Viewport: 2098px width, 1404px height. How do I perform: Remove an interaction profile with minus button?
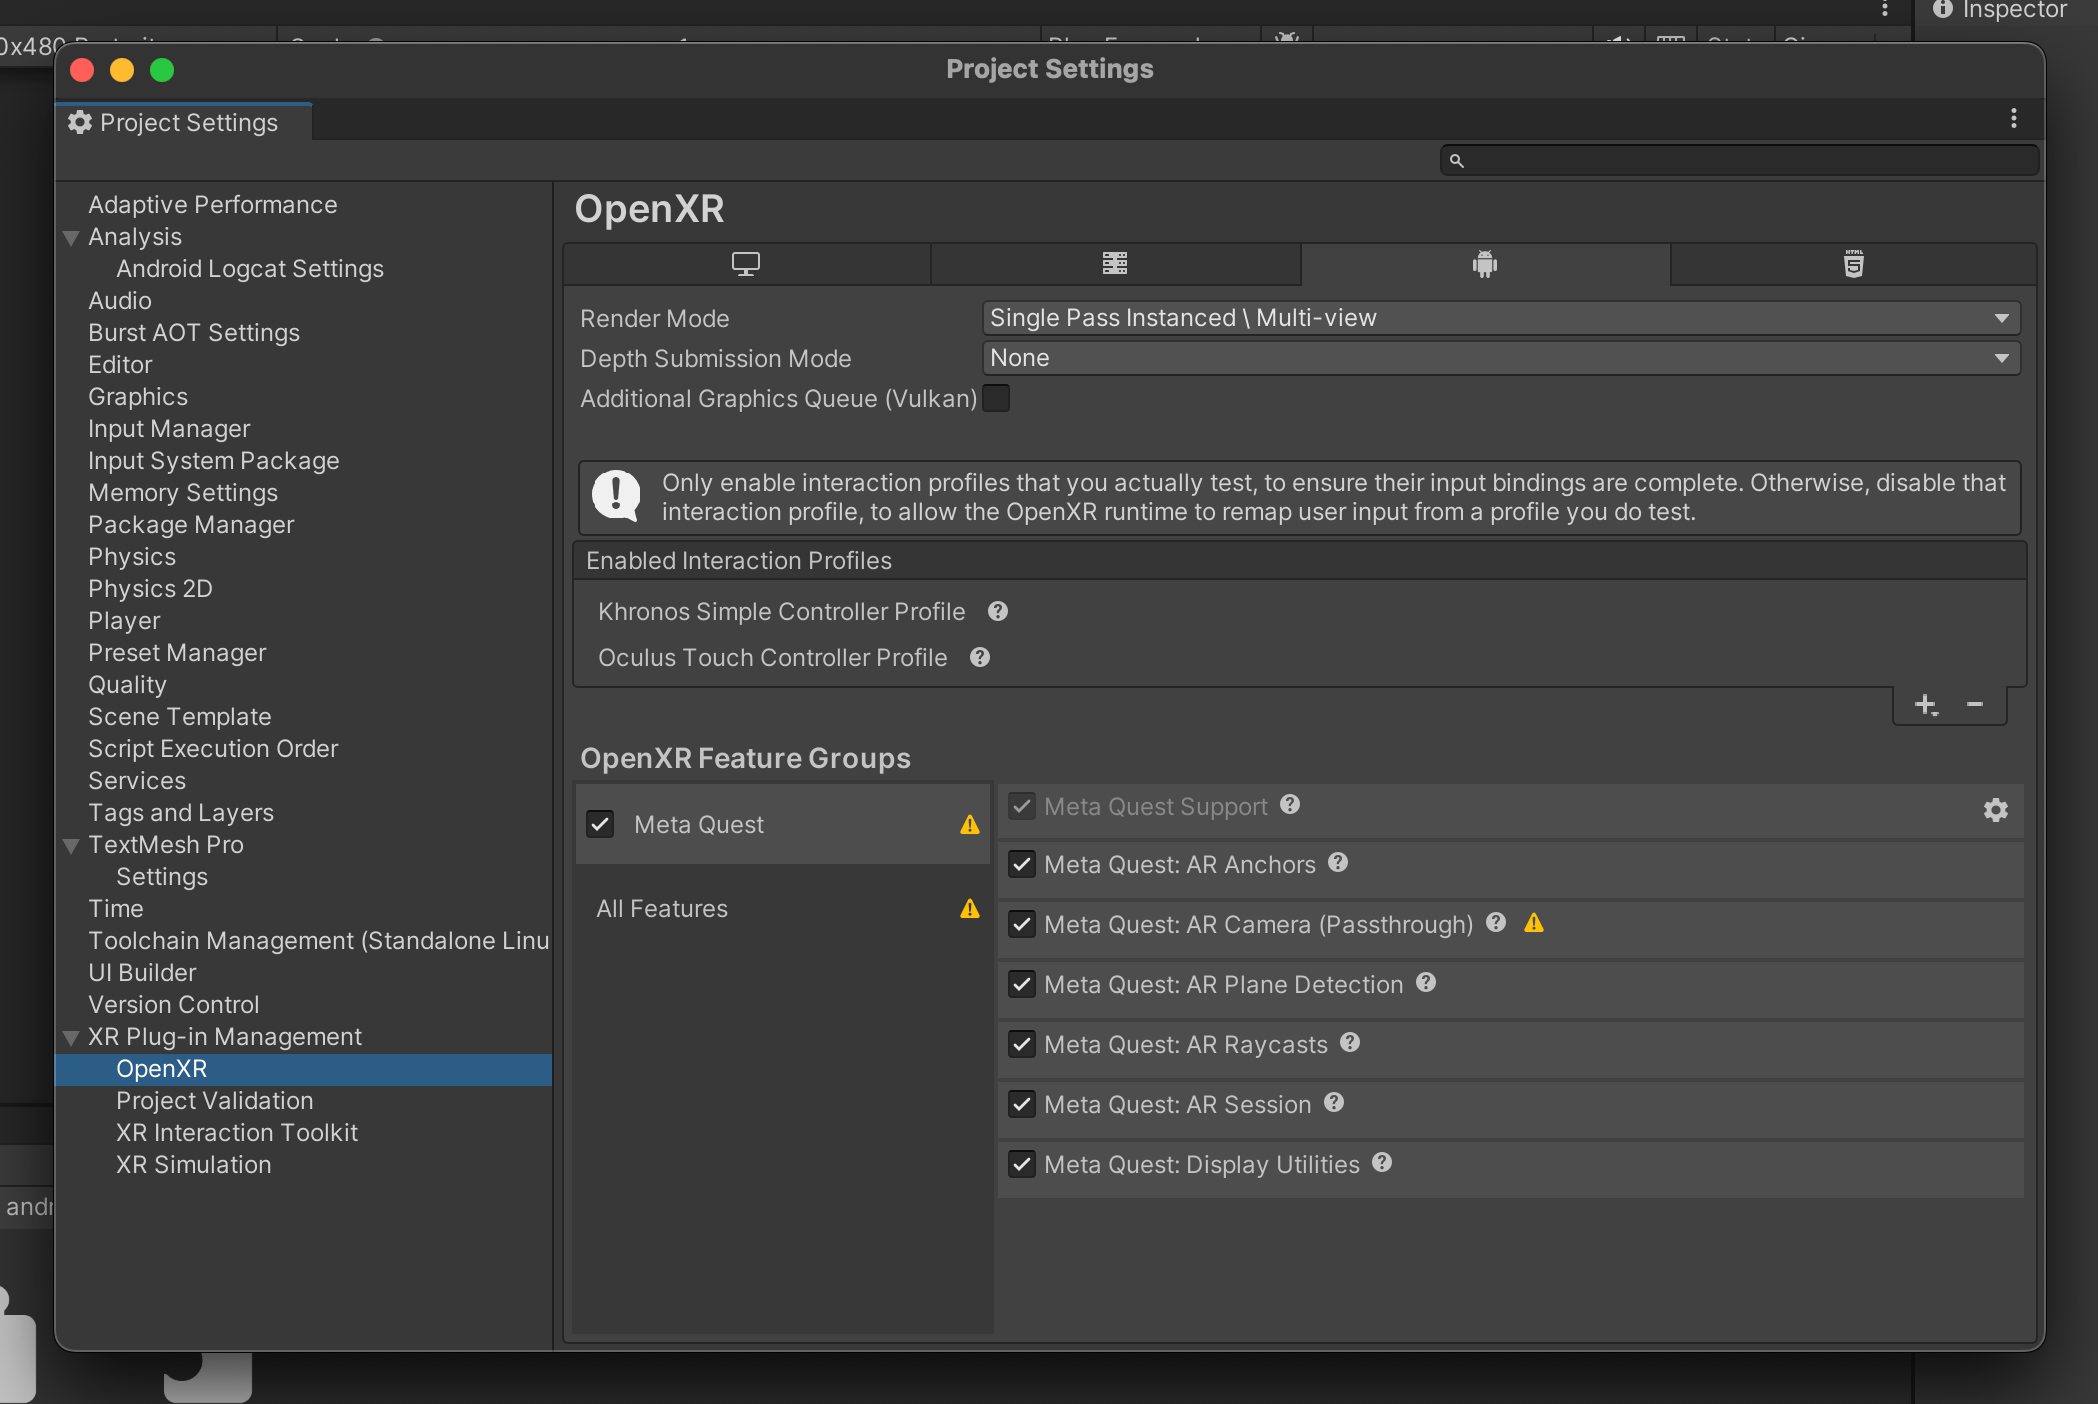tap(1975, 704)
